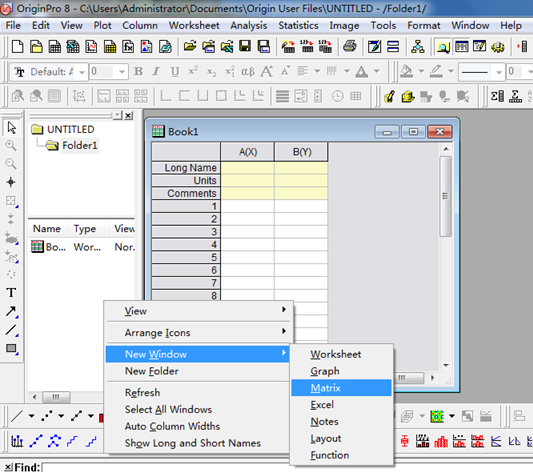The image size is (533, 472).
Task: Toggle Superscript formatting button
Action: 193,72
